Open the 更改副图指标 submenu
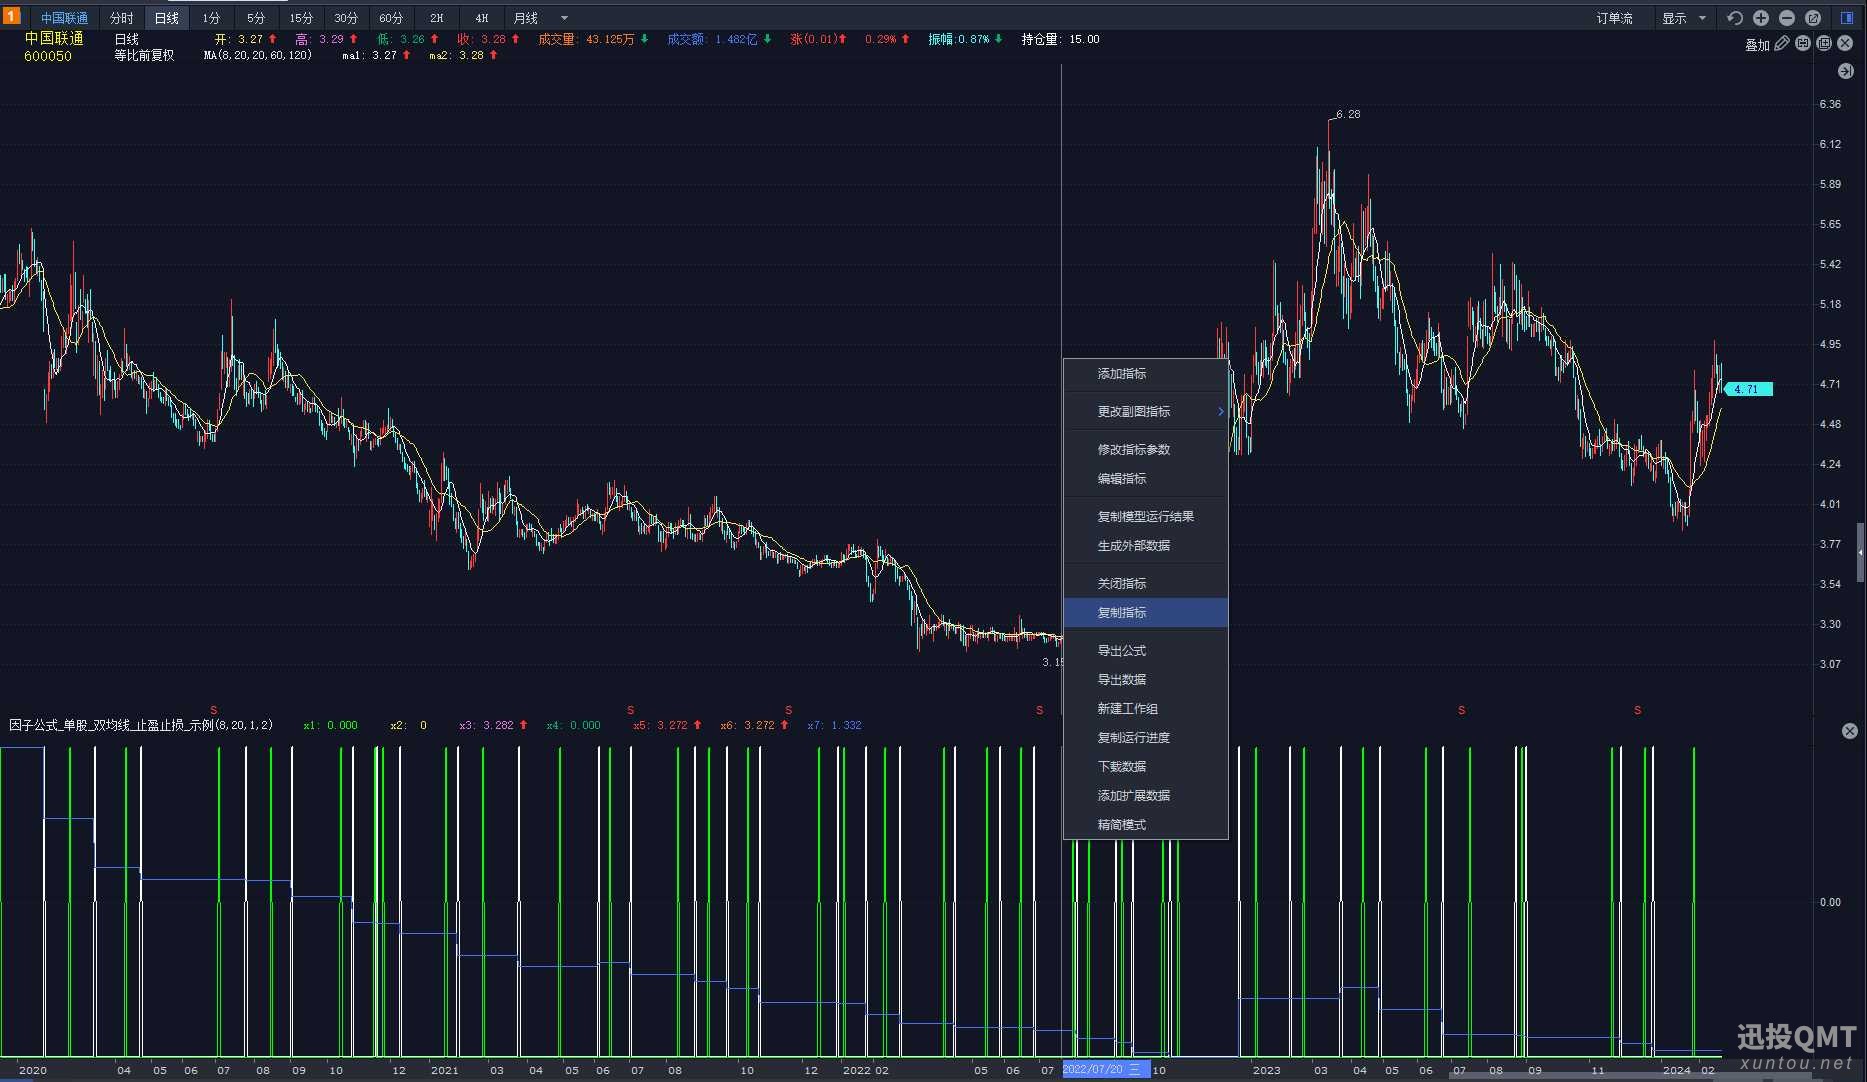Viewport: 1867px width, 1082px height. [x=1146, y=412]
